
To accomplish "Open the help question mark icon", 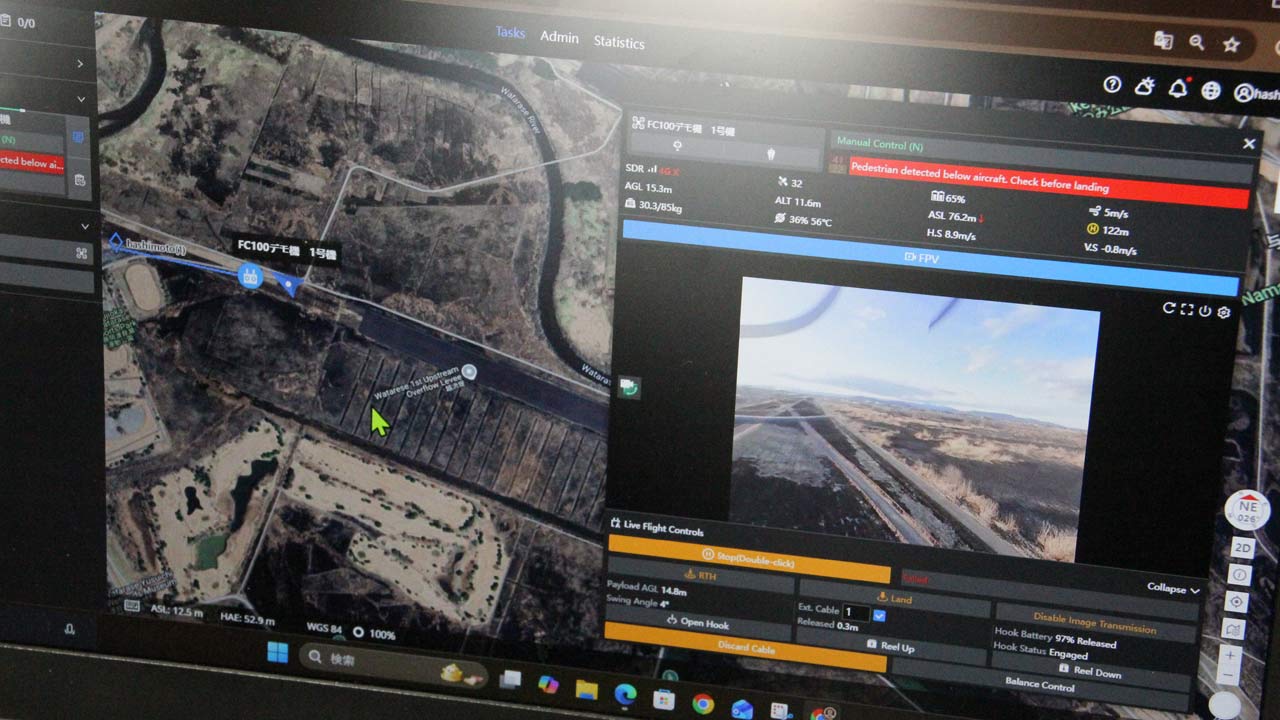I will point(1112,85).
